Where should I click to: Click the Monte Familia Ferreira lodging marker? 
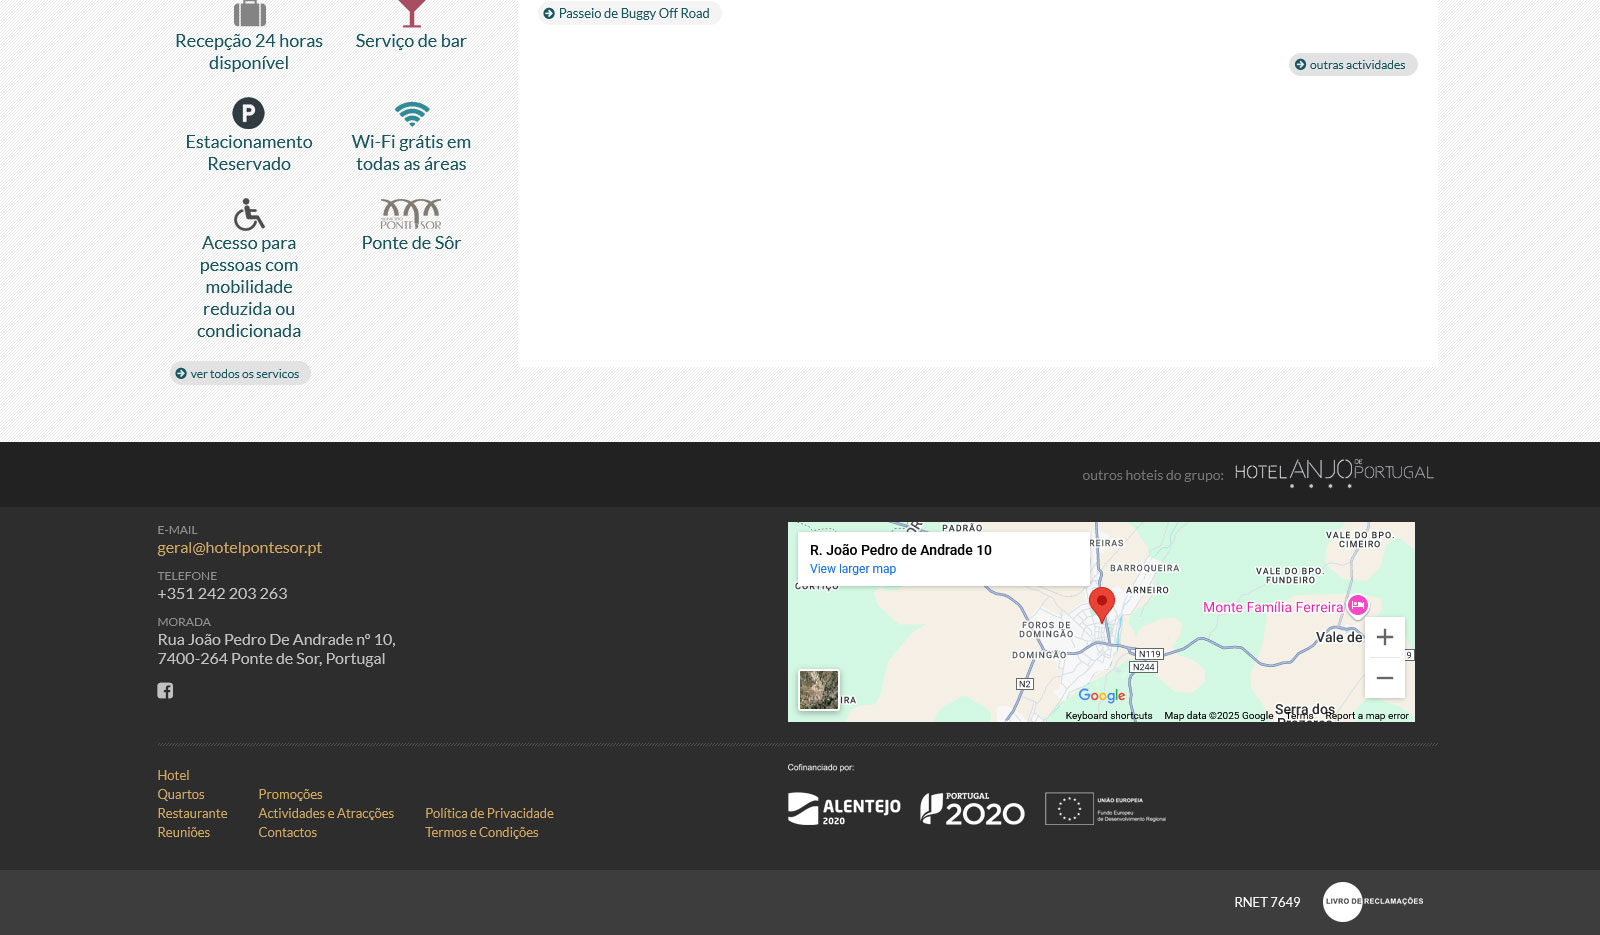1357,605
